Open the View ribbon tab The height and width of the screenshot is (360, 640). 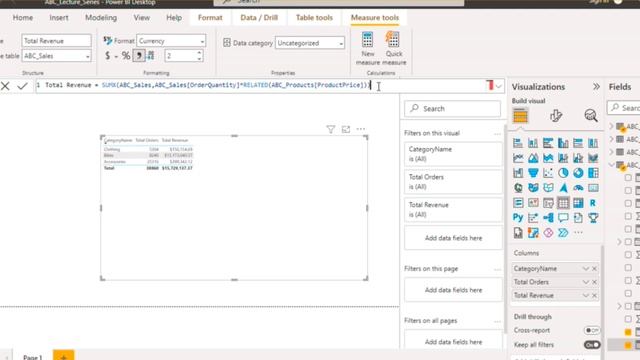click(142, 18)
